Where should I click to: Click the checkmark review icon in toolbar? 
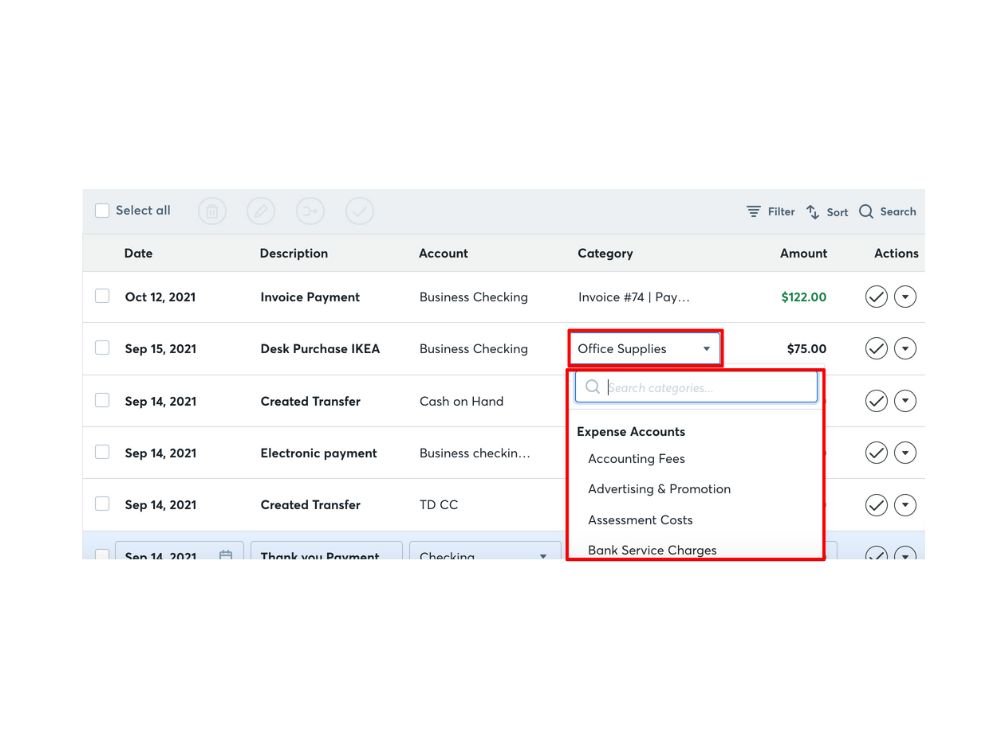[x=359, y=211]
